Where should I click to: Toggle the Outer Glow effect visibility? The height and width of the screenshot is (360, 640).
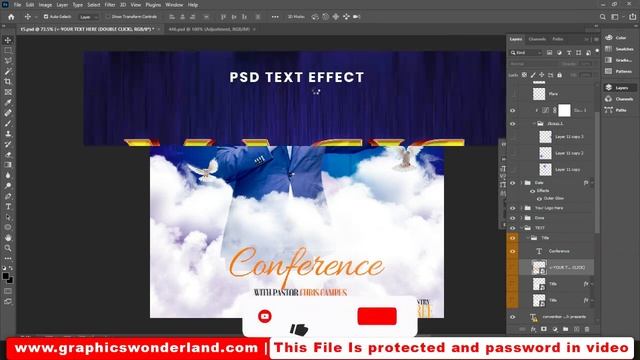click(539, 198)
